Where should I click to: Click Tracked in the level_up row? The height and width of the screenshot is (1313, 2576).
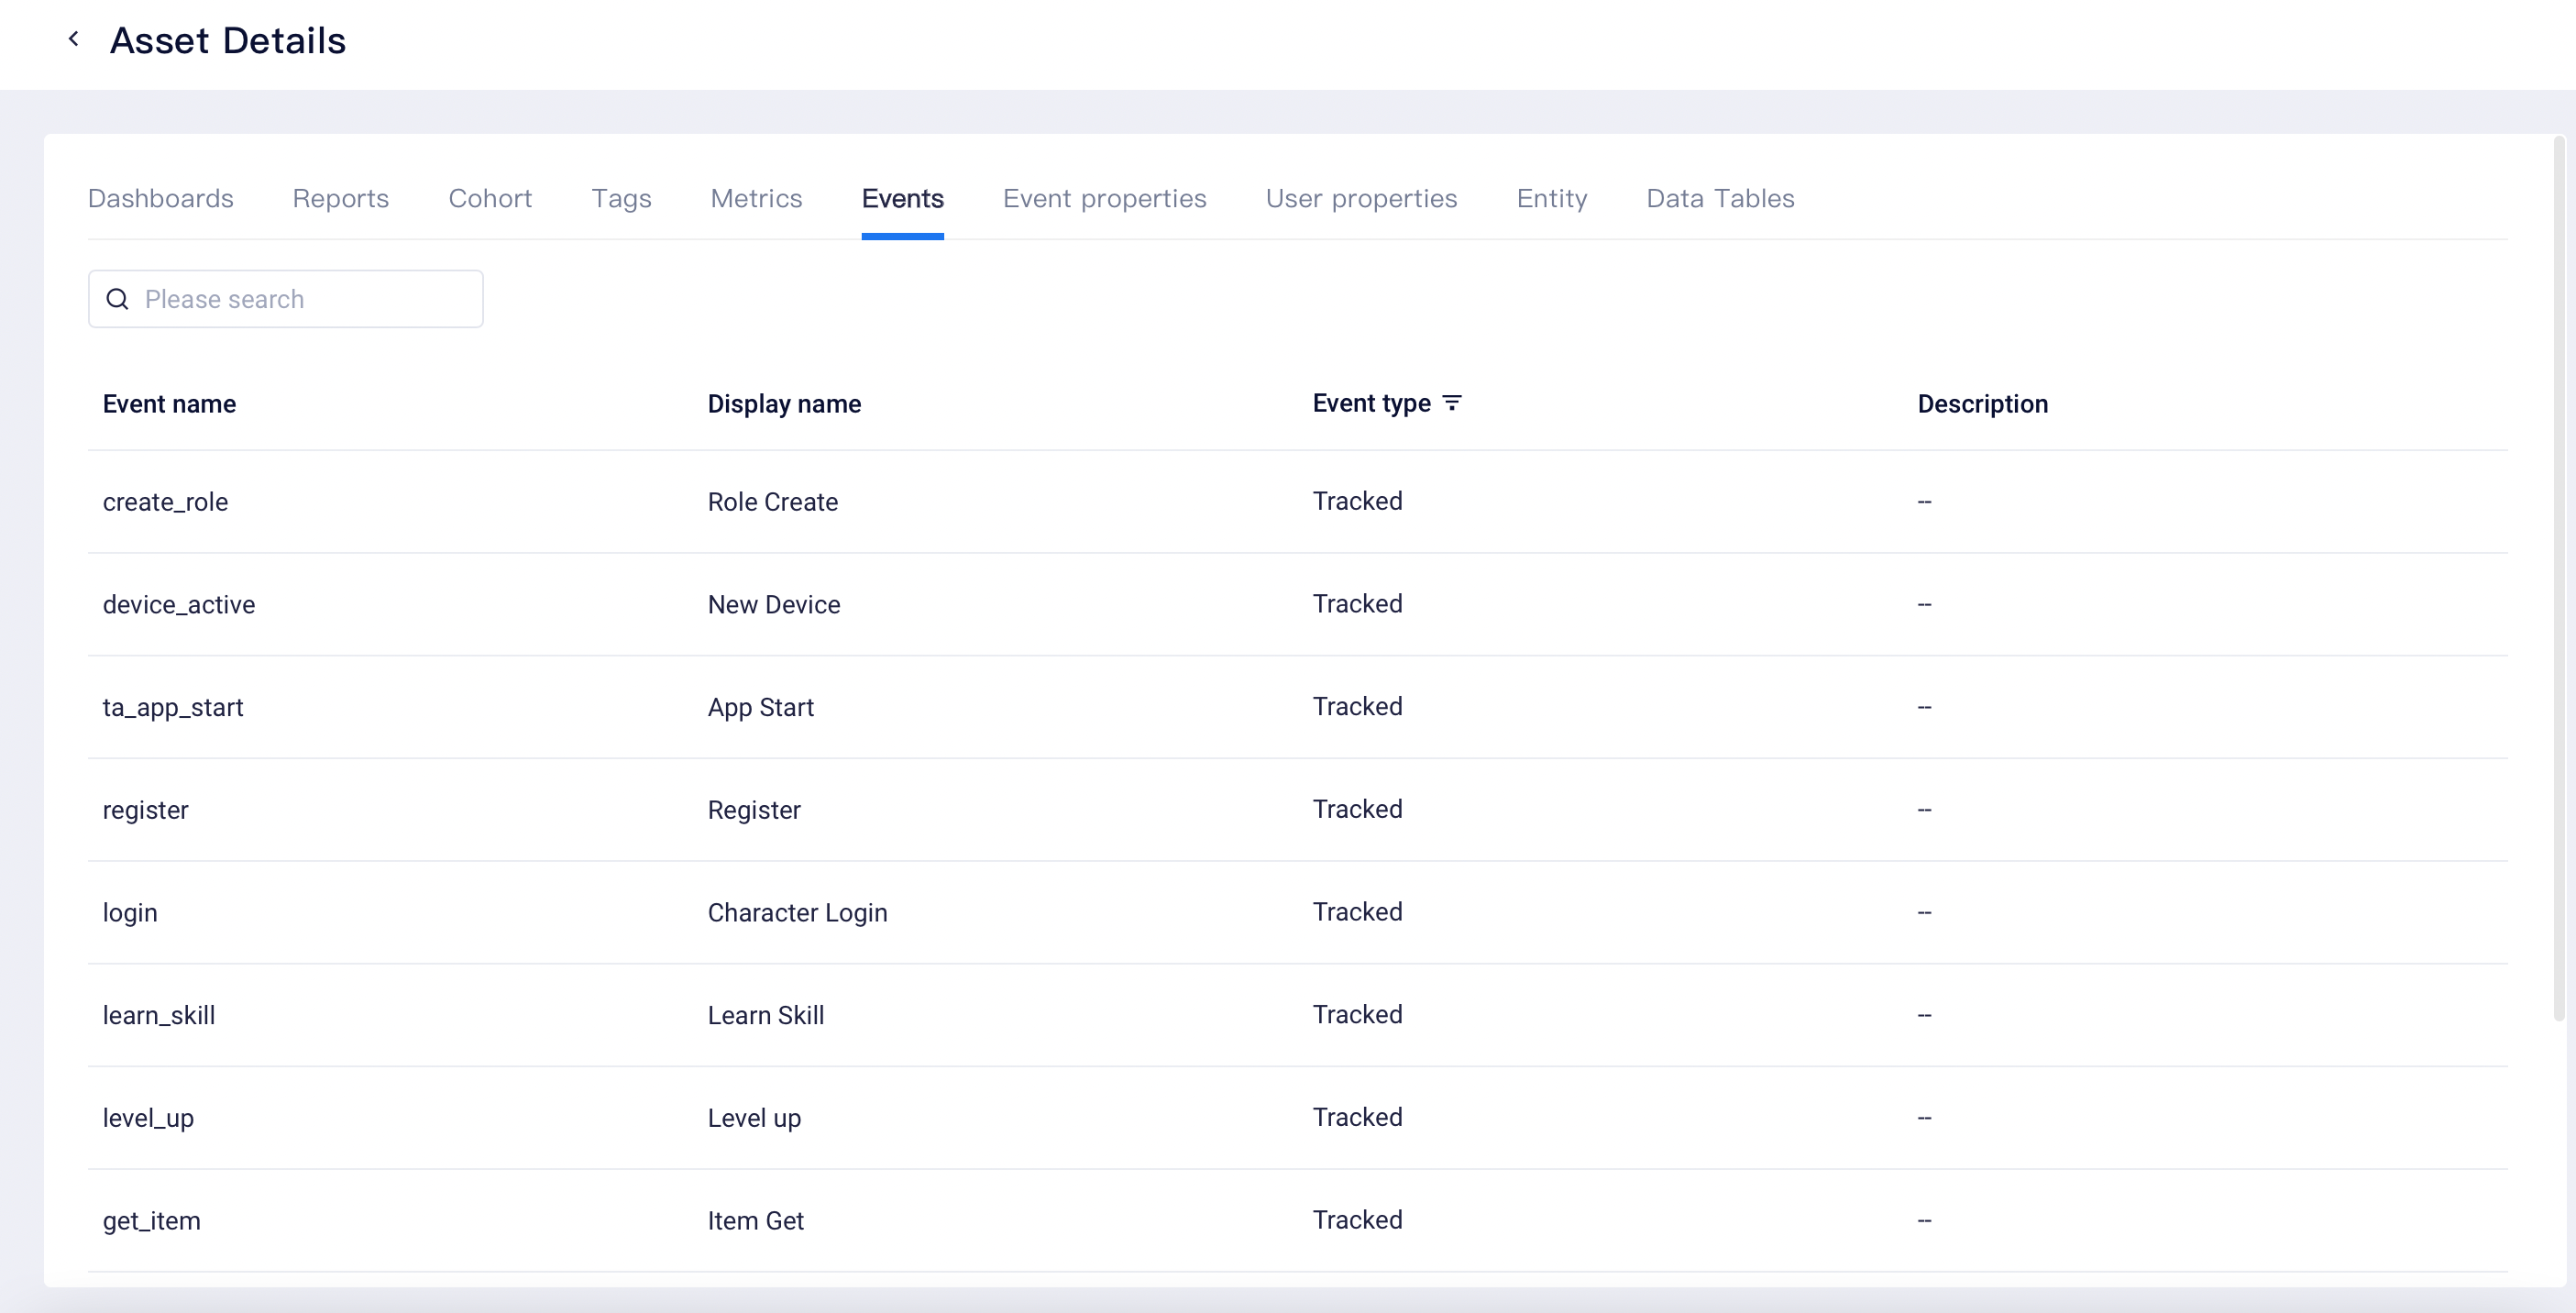click(x=1358, y=1117)
